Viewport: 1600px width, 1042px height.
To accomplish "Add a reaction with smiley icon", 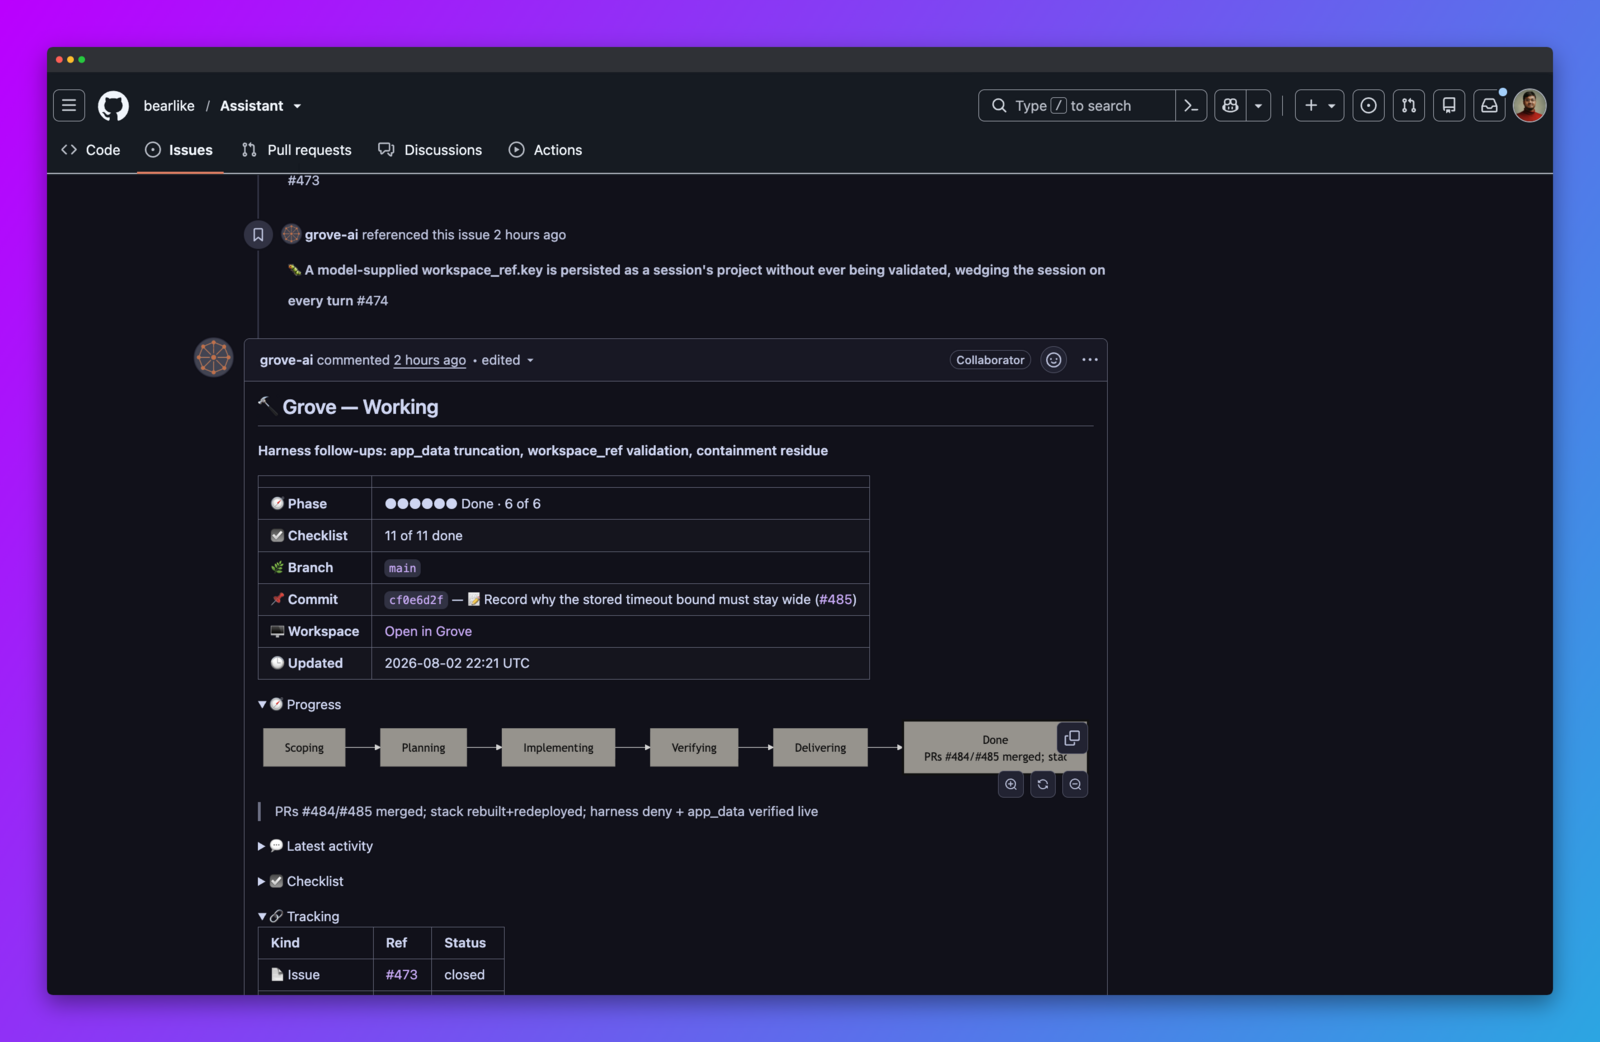I will click(1054, 360).
